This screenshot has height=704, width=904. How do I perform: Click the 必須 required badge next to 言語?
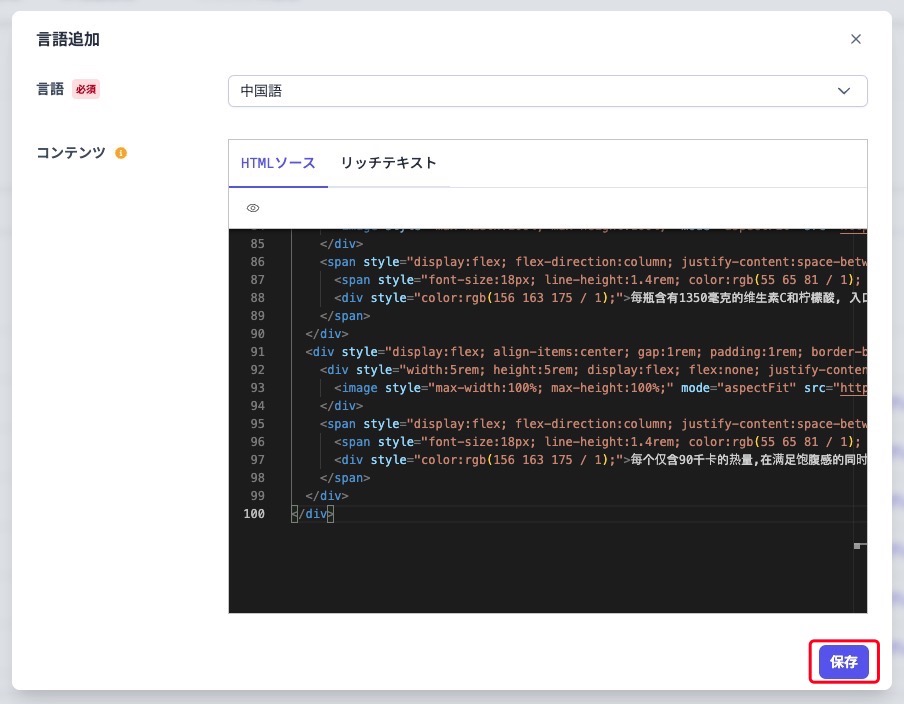86,89
